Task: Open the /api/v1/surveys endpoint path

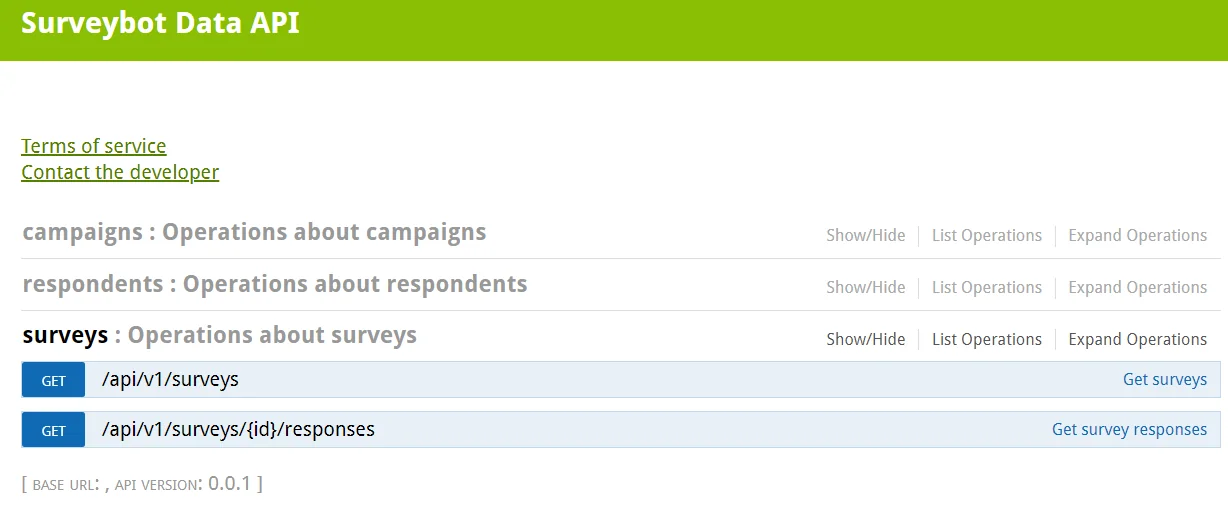Action: point(170,379)
